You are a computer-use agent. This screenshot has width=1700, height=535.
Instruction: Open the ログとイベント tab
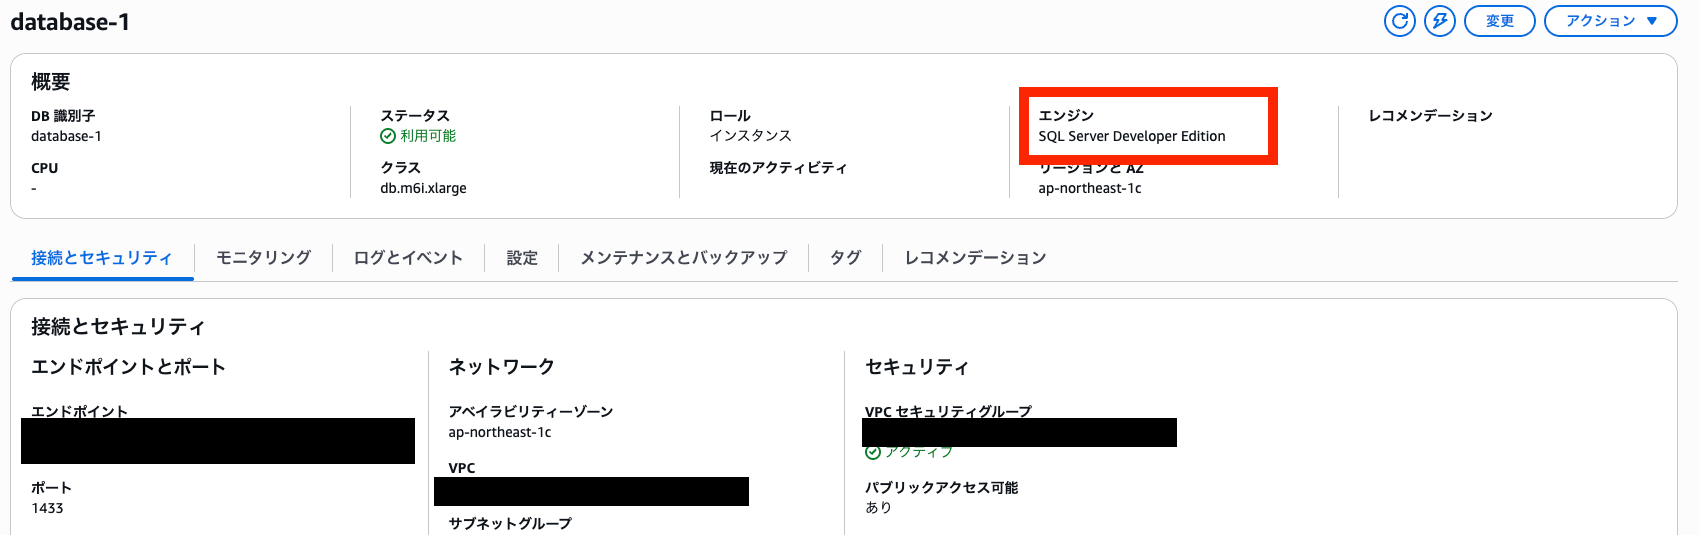coord(408,258)
